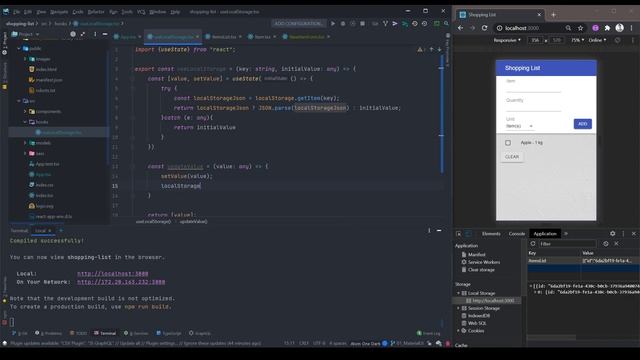
Task: Open the Responsive device dropdown
Action: (x=507, y=40)
